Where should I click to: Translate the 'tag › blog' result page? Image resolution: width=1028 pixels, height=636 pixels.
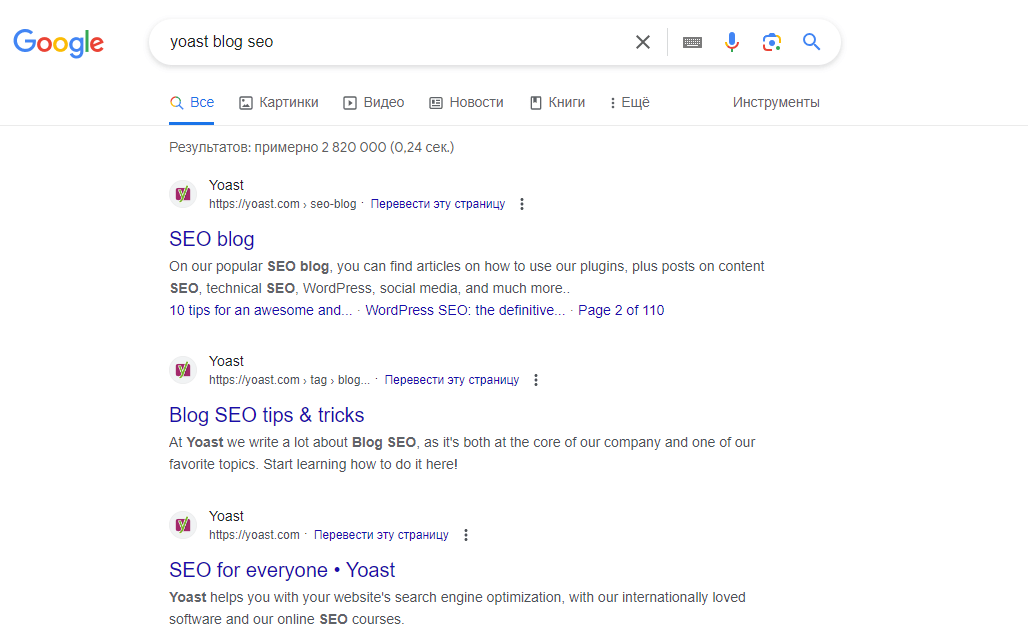click(x=452, y=380)
